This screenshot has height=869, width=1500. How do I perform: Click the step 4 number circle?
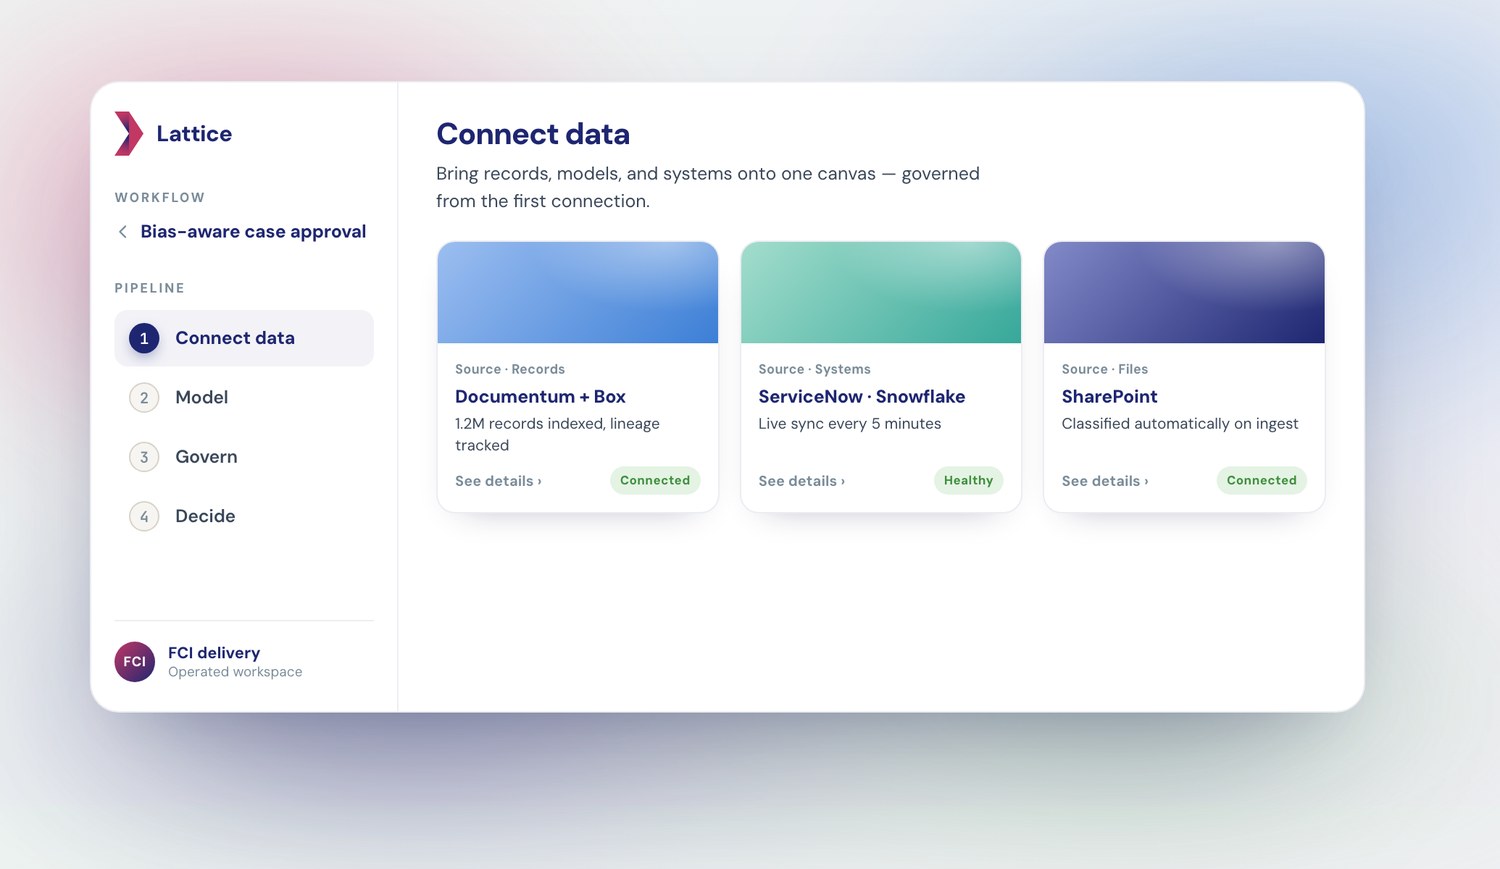click(x=144, y=516)
